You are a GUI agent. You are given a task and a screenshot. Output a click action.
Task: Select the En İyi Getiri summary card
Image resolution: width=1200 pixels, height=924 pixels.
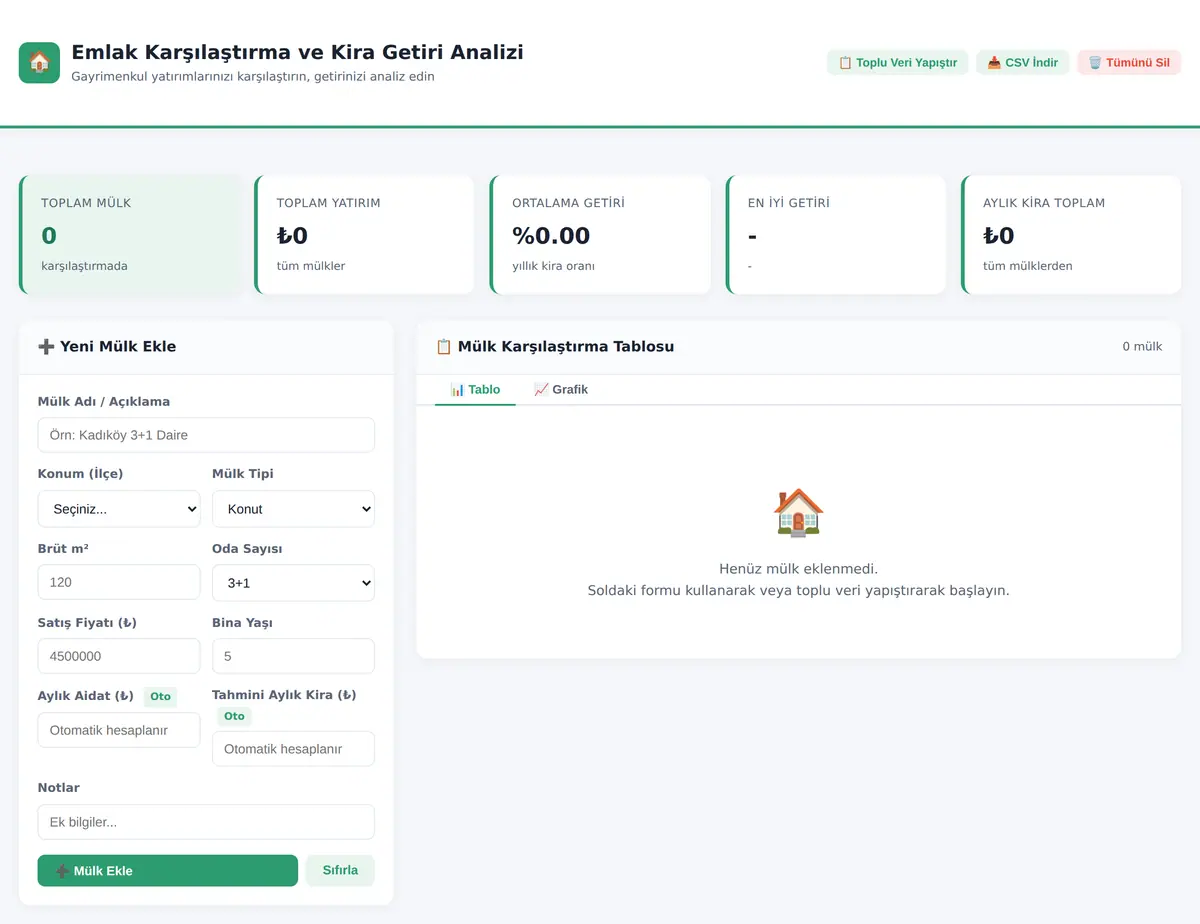pos(836,235)
